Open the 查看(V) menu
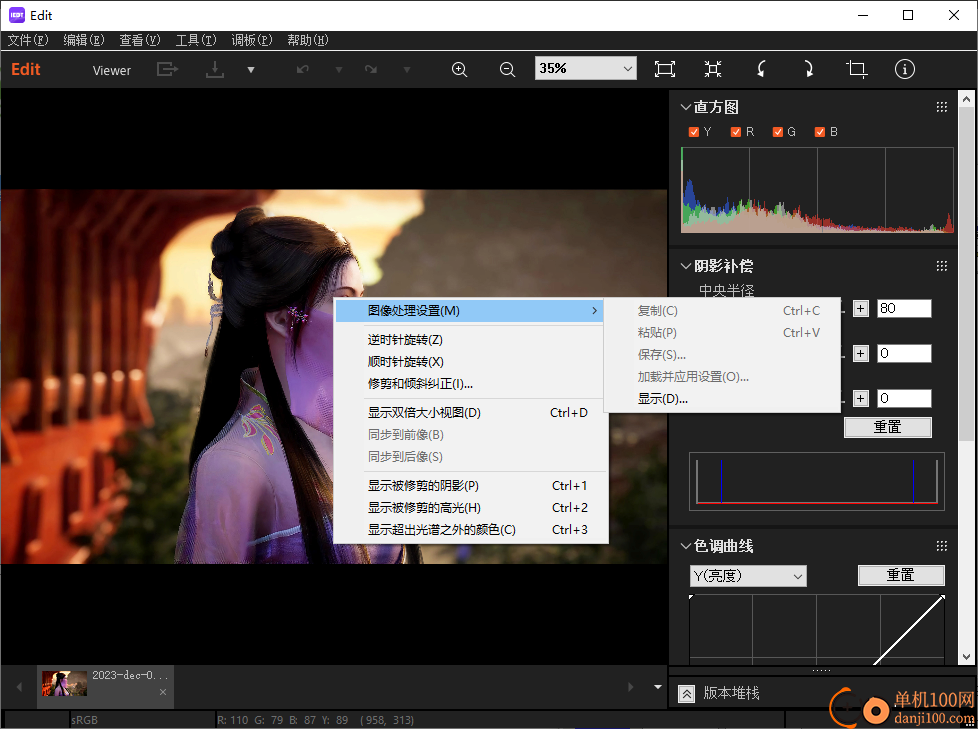The image size is (978, 729). coord(140,40)
